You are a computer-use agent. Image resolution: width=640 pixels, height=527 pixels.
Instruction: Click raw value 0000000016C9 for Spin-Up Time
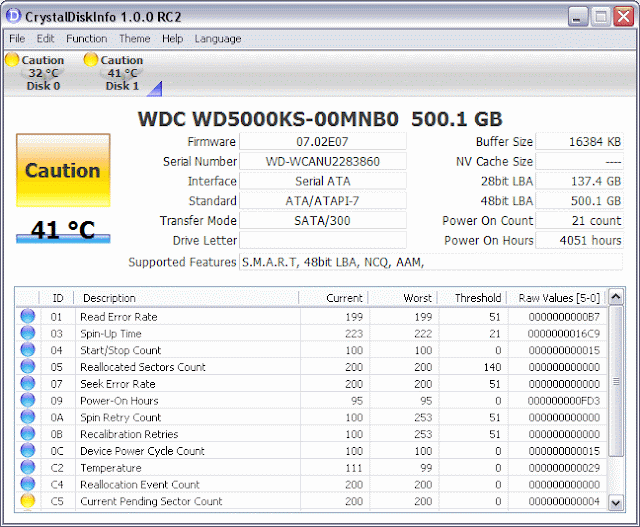(x=564, y=334)
